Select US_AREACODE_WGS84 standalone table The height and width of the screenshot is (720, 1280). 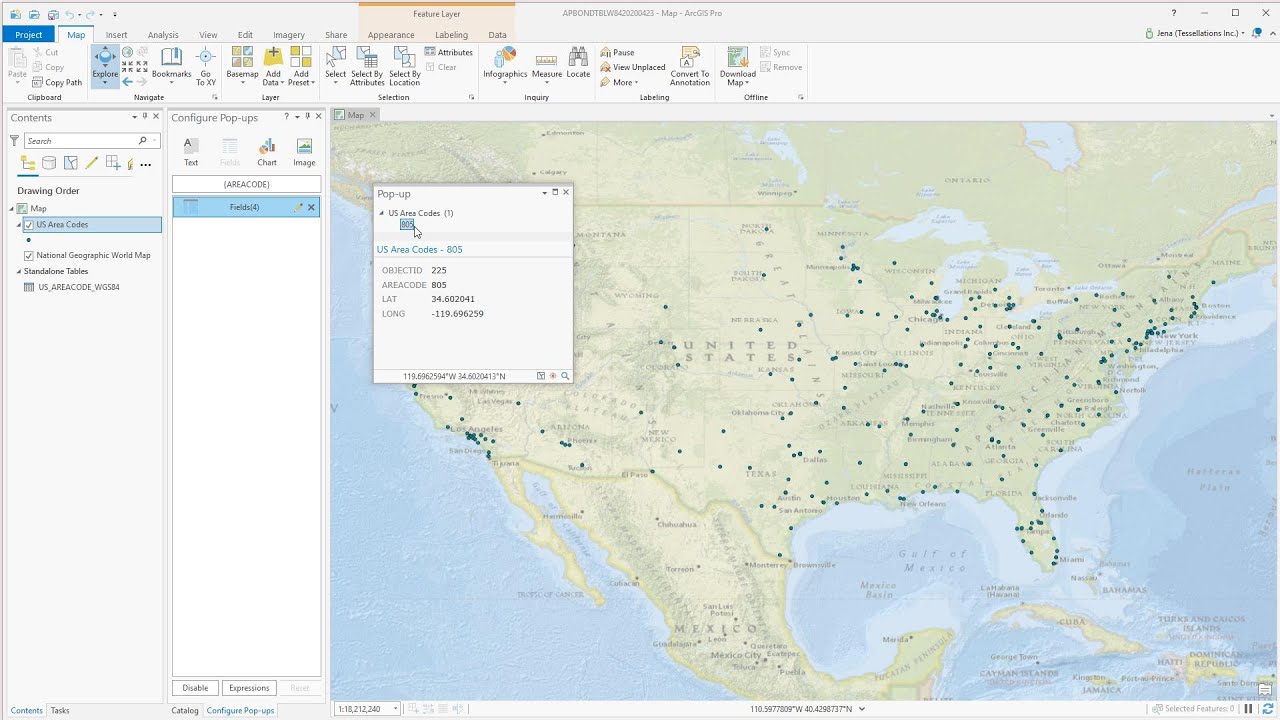[78, 287]
